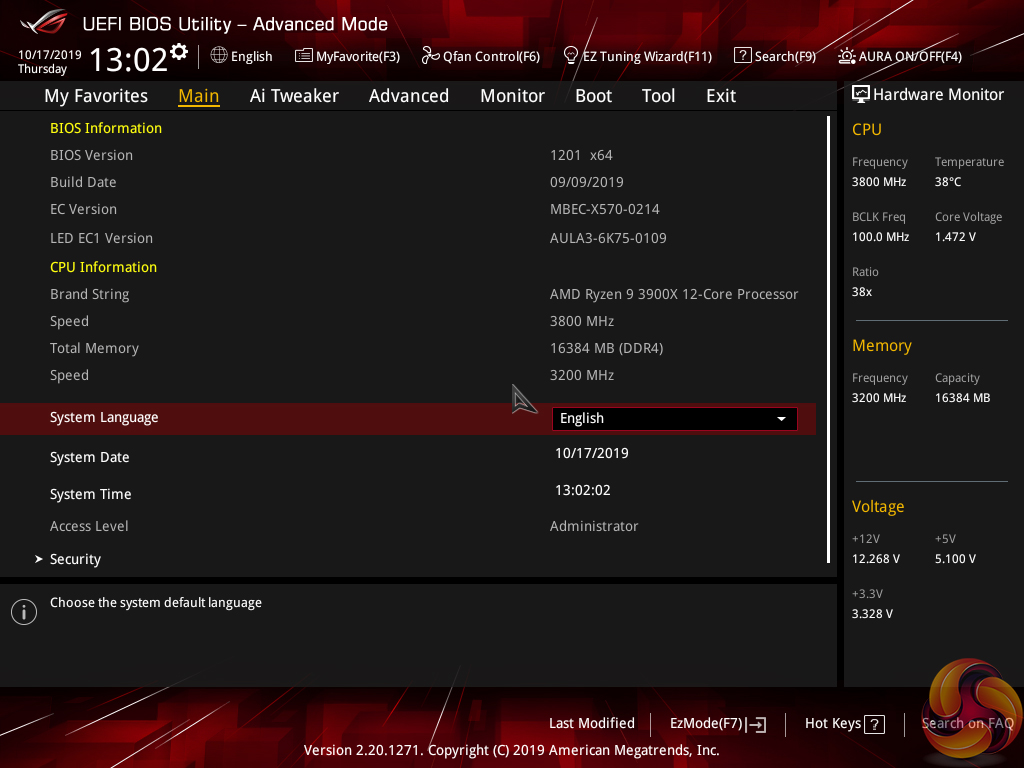Click the ROG logo
The image size is (1024, 768).
[44, 22]
